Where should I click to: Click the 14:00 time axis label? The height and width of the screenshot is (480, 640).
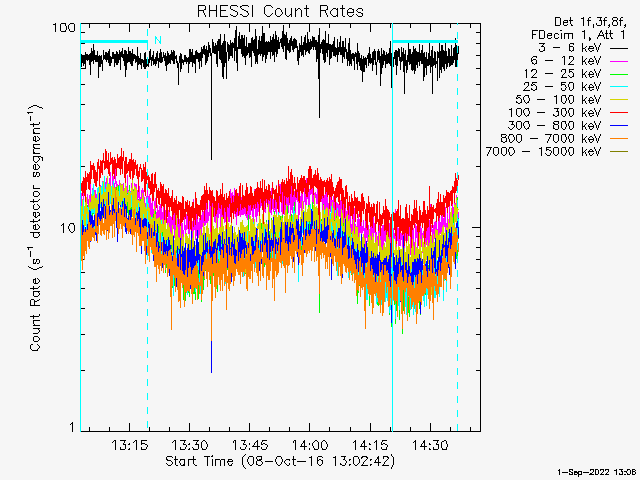[x=309, y=445]
